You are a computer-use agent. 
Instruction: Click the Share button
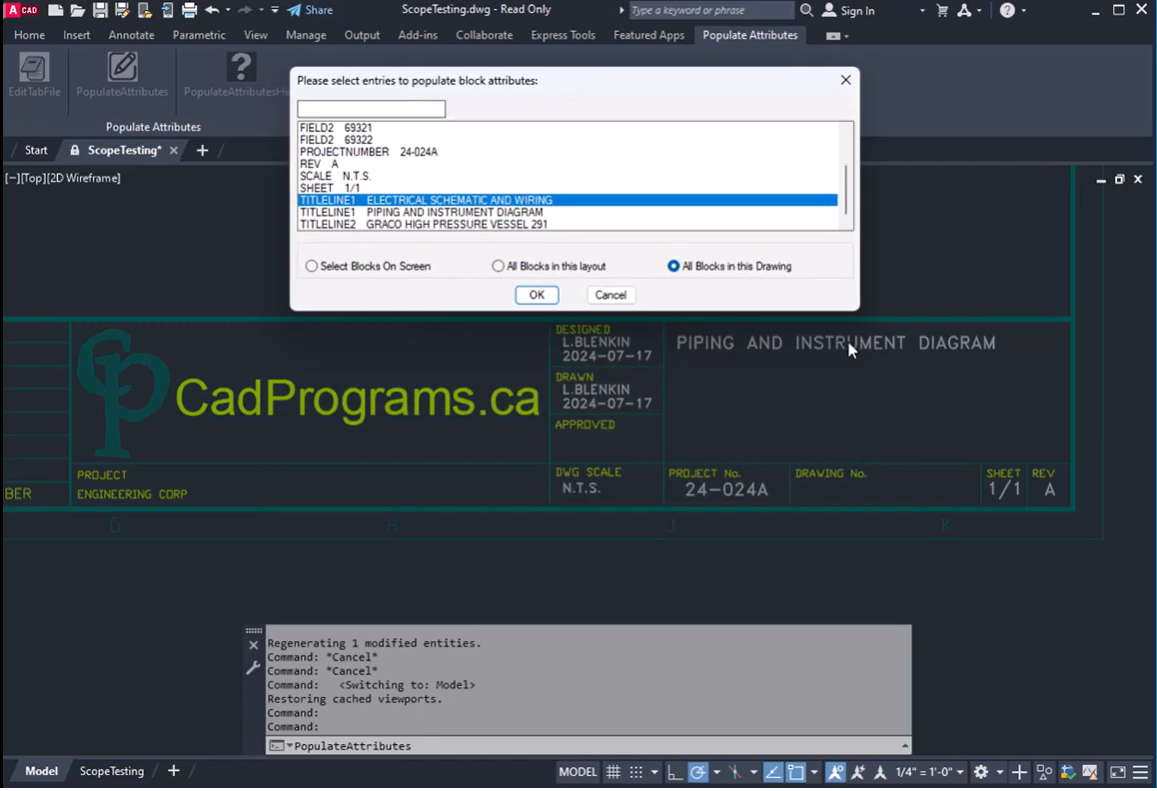click(x=310, y=10)
